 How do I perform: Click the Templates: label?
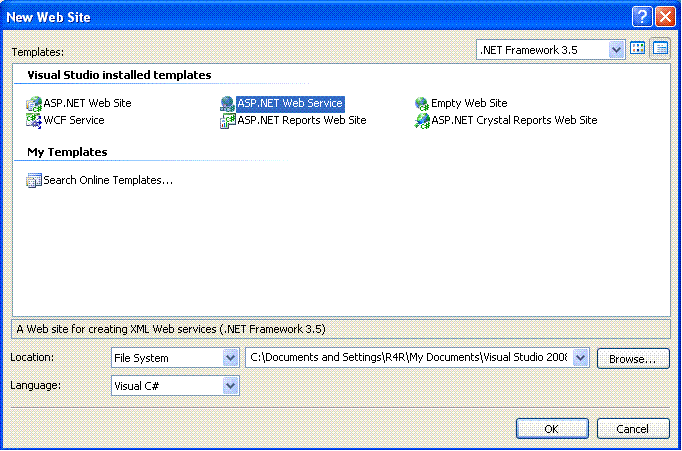tap(38, 52)
